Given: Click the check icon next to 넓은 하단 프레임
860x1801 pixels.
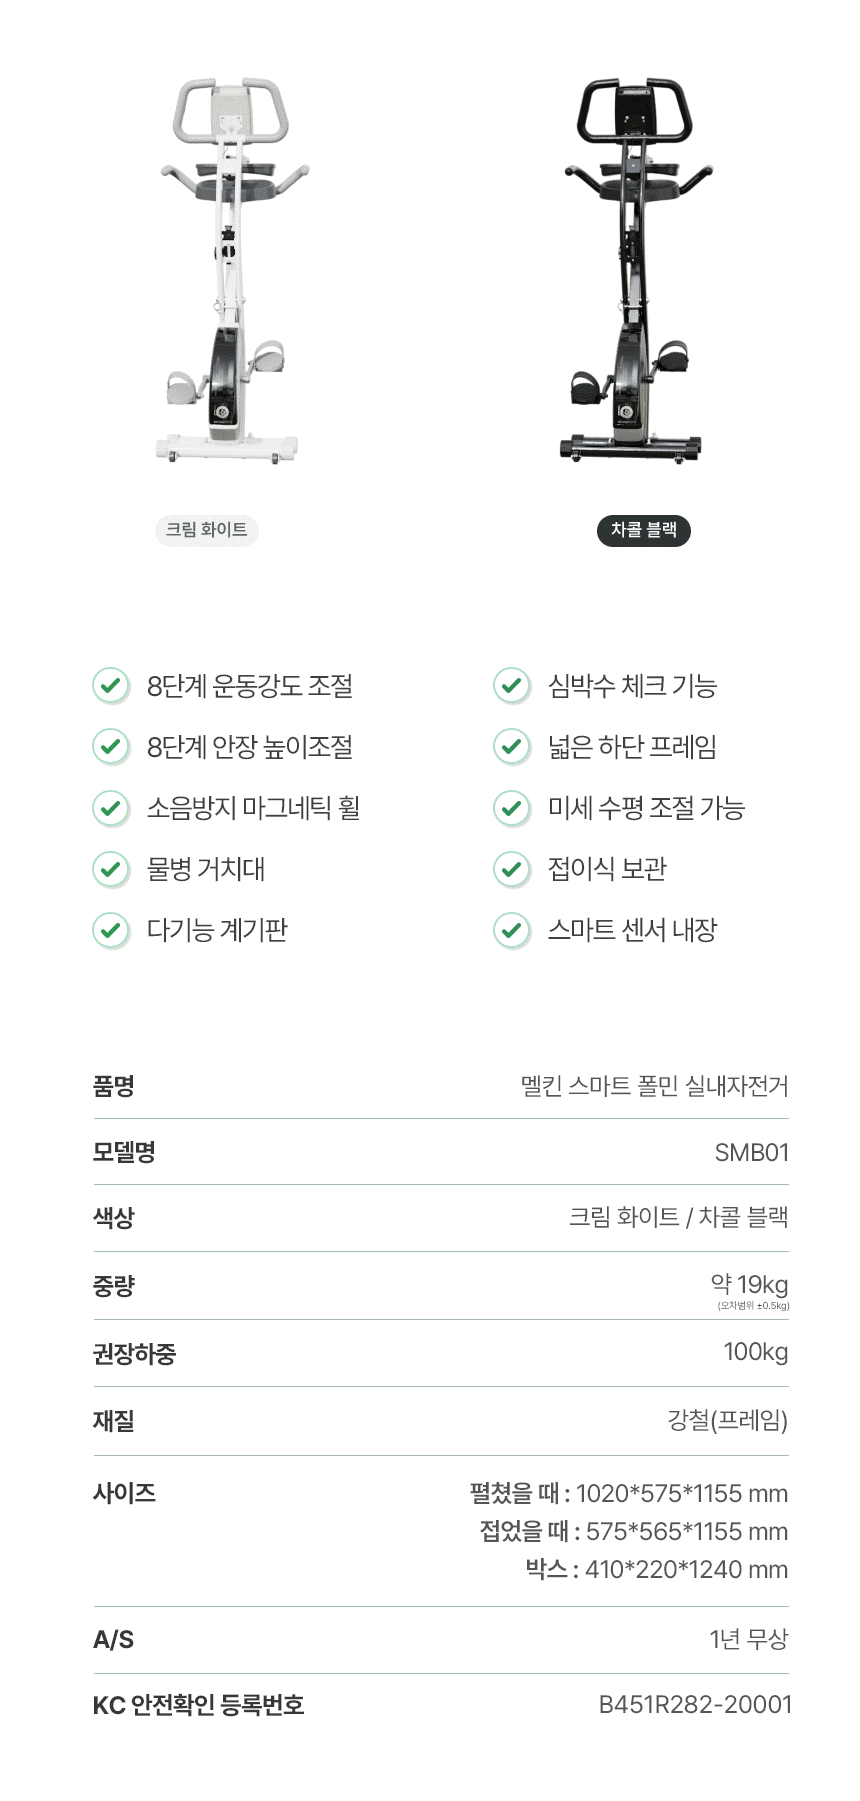Looking at the screenshot, I should [x=512, y=747].
